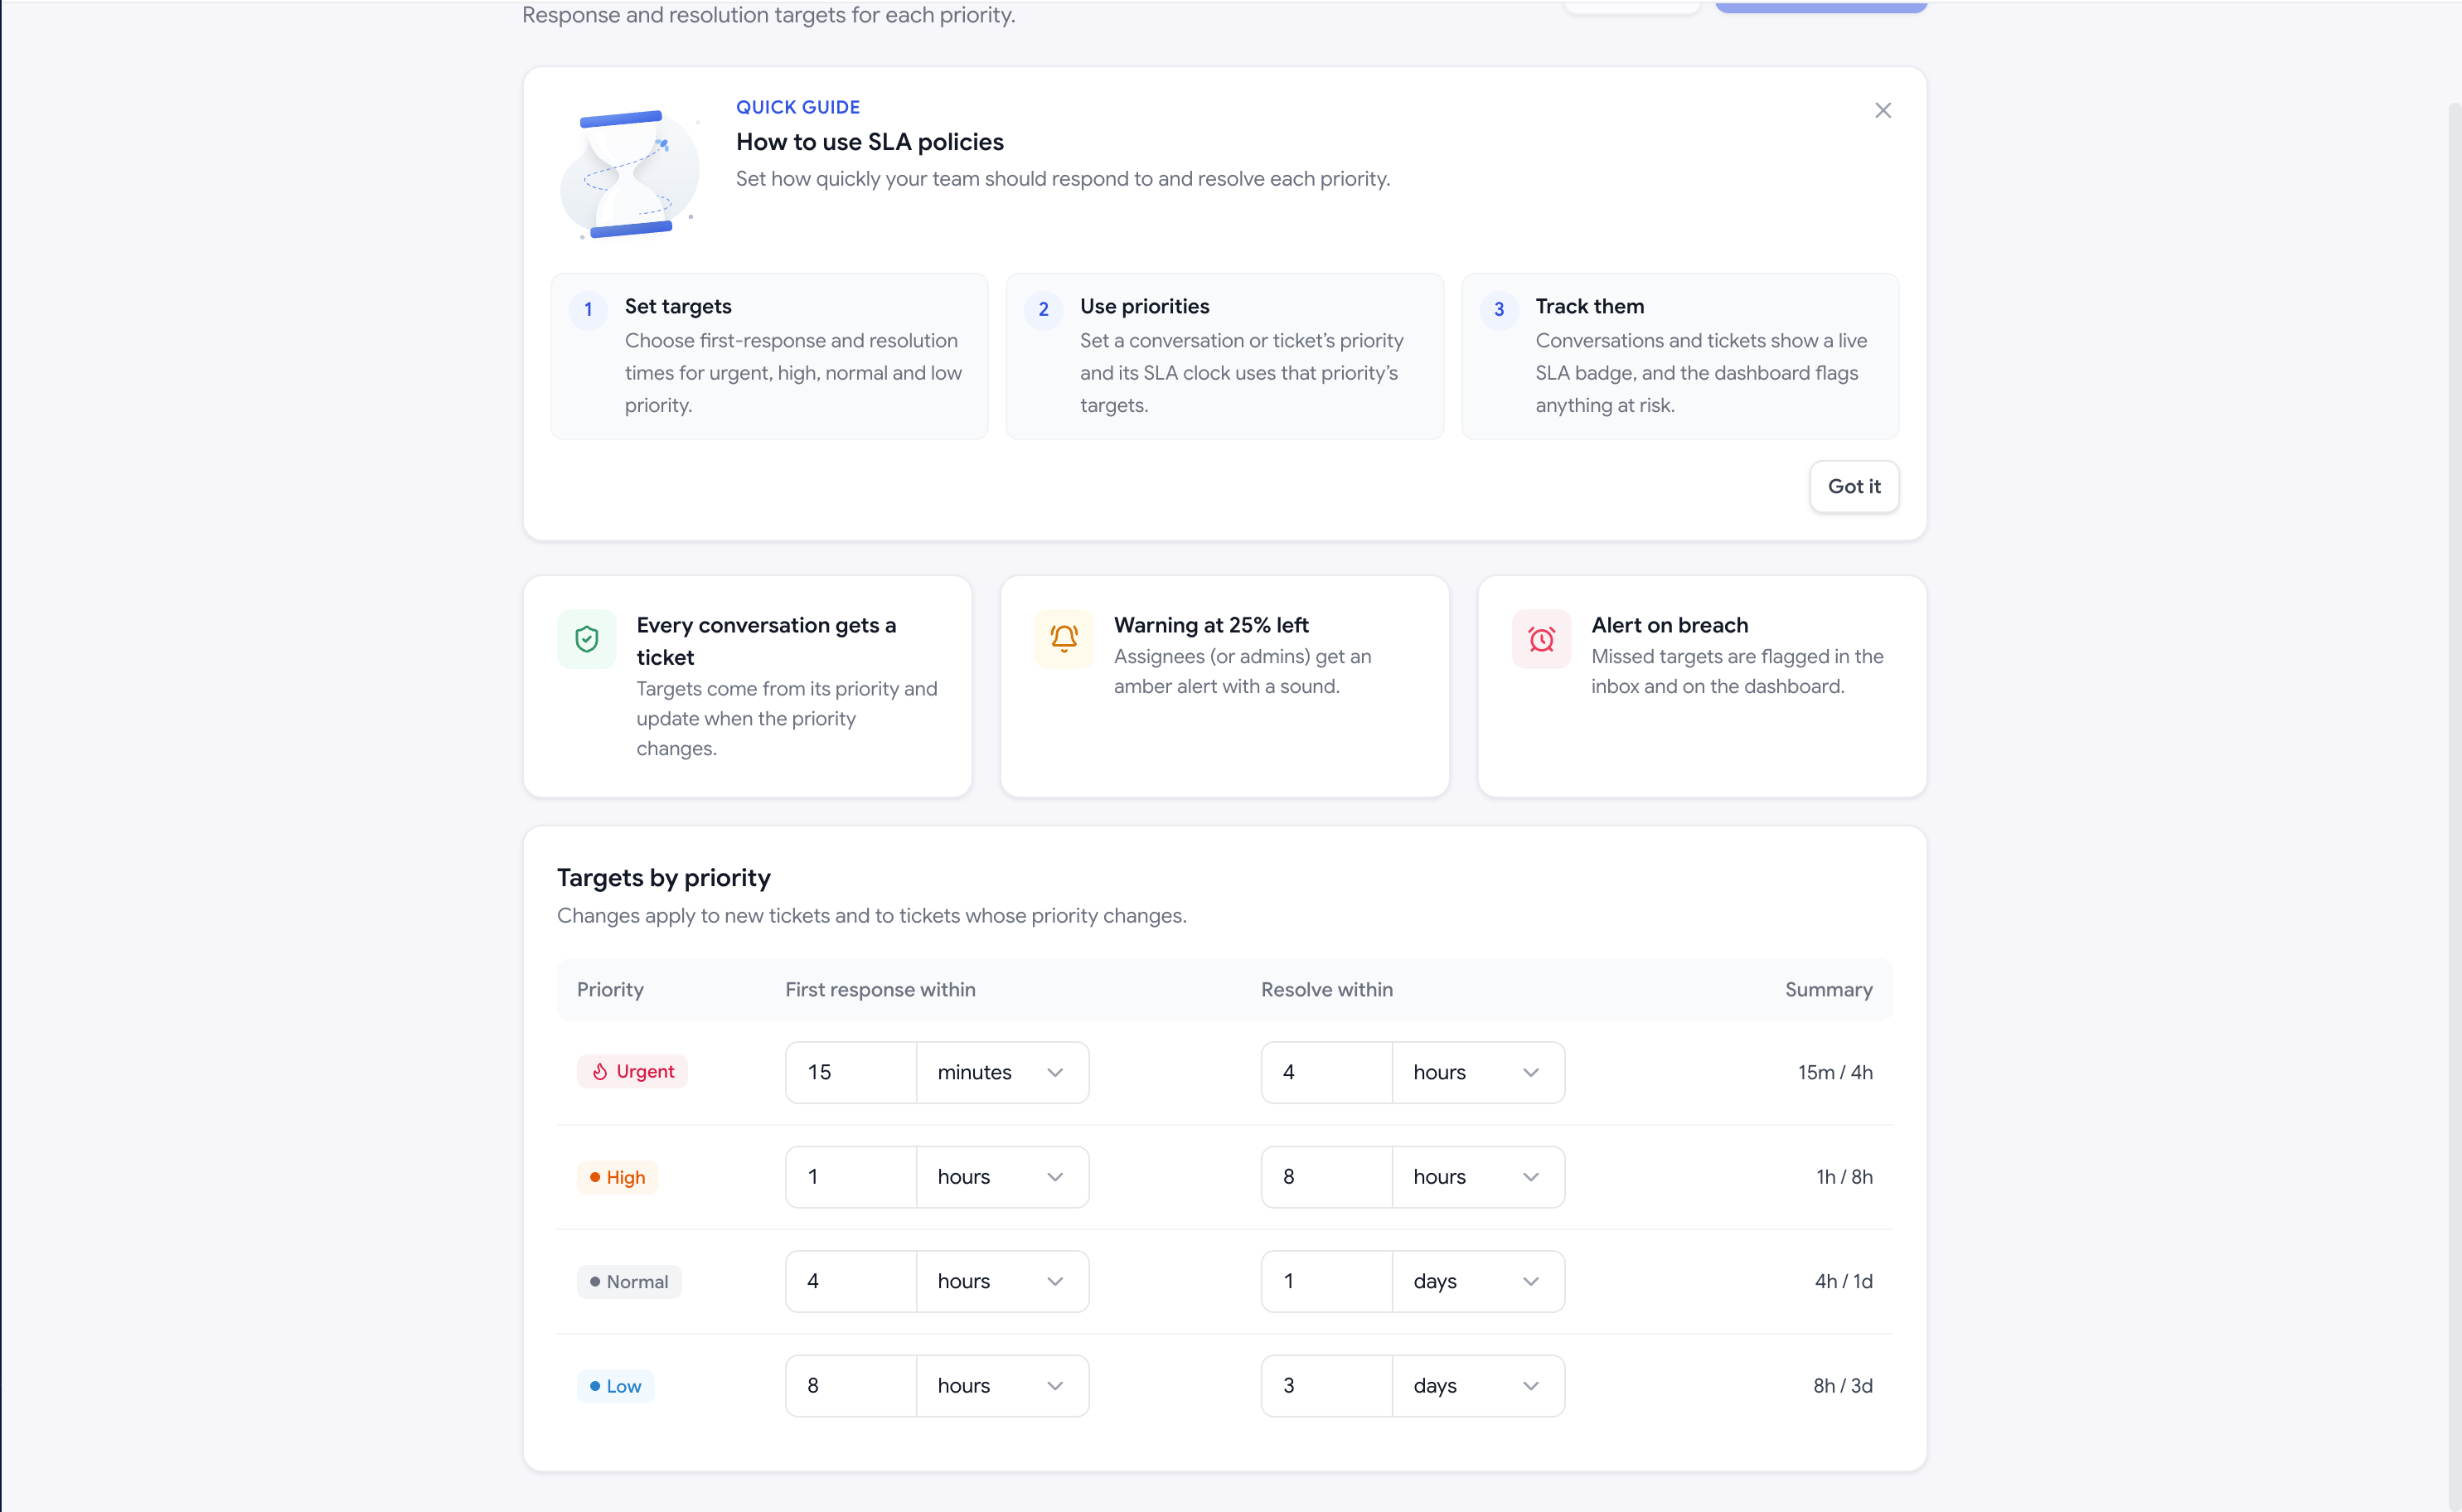
Task: Click the Got it button
Action: (x=1853, y=486)
